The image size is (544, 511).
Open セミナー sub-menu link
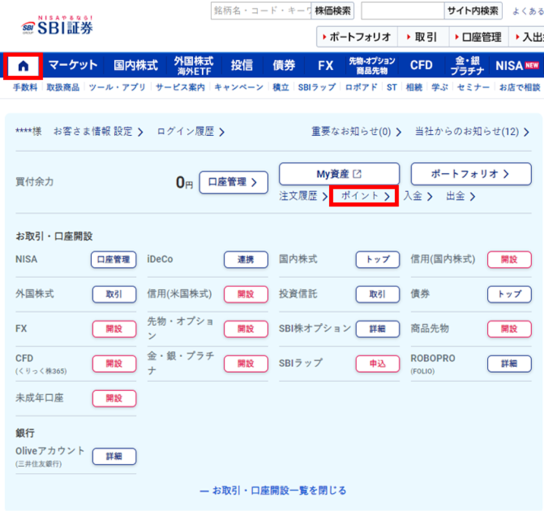point(473,87)
